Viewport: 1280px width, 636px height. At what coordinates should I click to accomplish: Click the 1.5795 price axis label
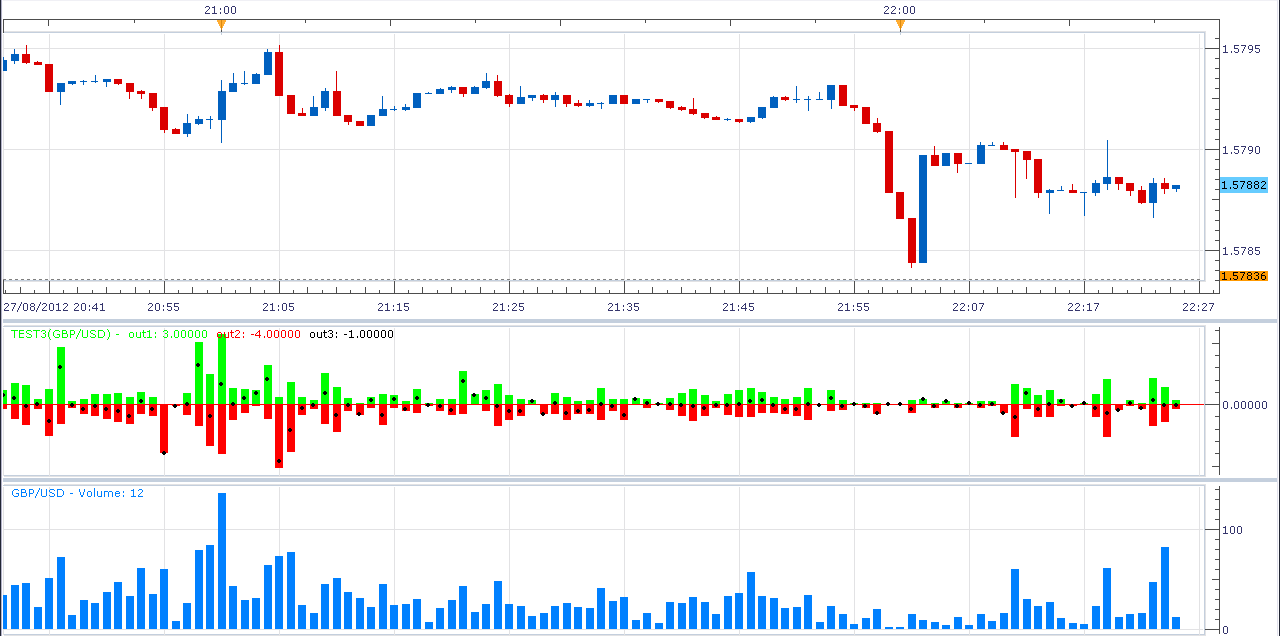tap(1243, 48)
